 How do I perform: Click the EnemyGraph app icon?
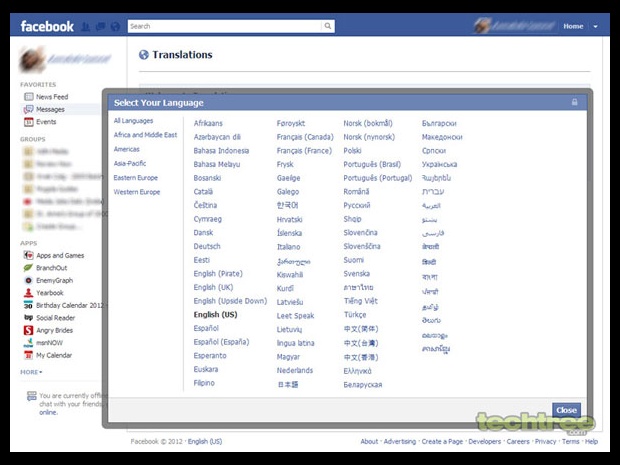[28, 280]
